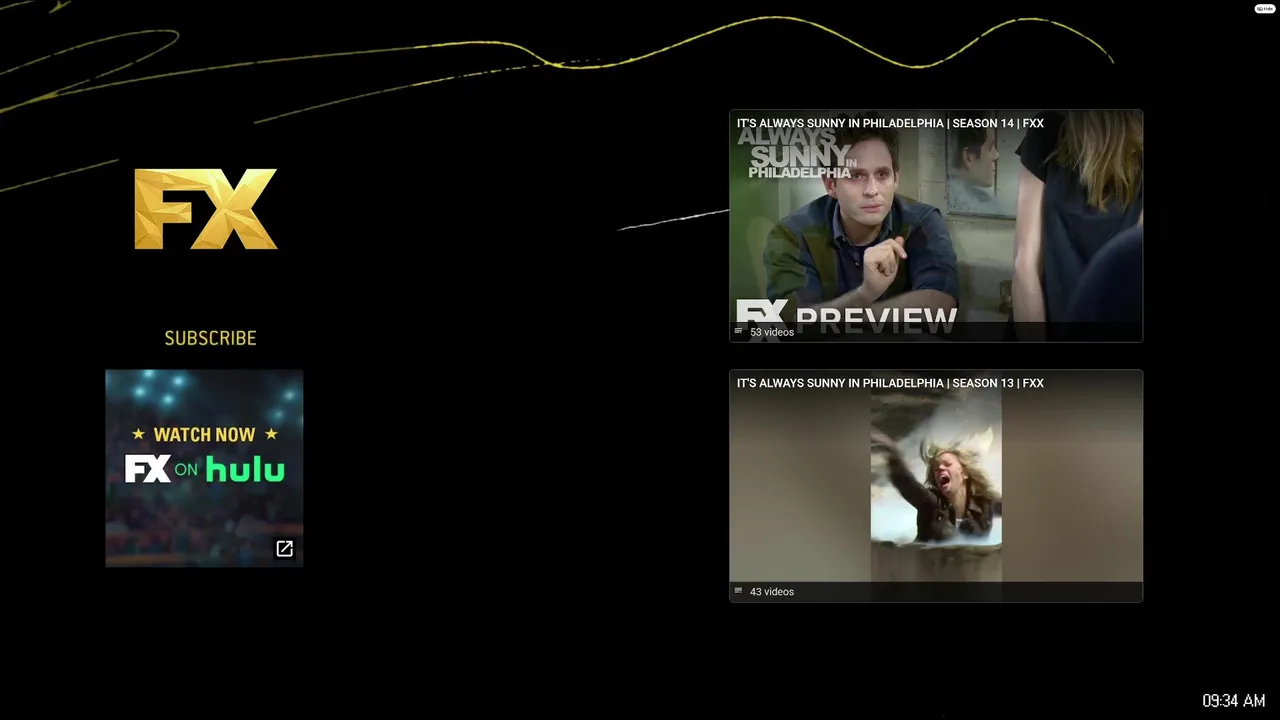The image size is (1280, 720).
Task: Click the Hide pill button in top corner
Action: tap(1264, 8)
